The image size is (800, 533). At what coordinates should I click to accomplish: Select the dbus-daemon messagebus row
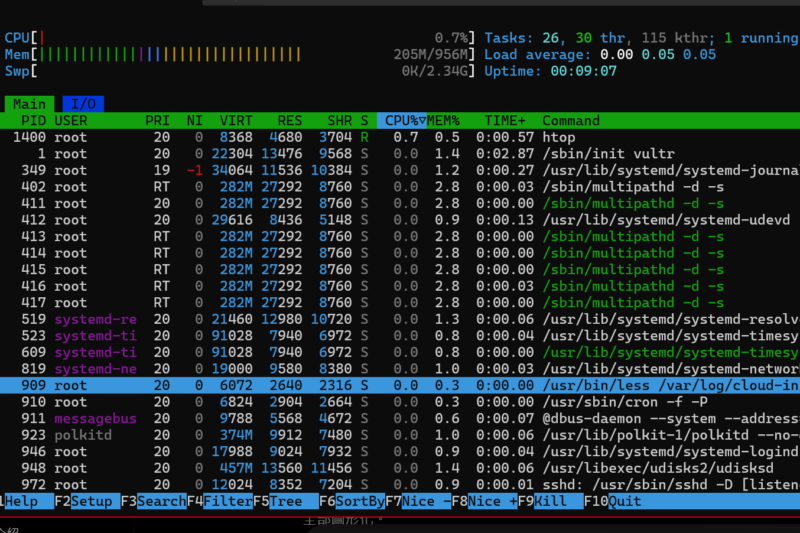[400, 418]
